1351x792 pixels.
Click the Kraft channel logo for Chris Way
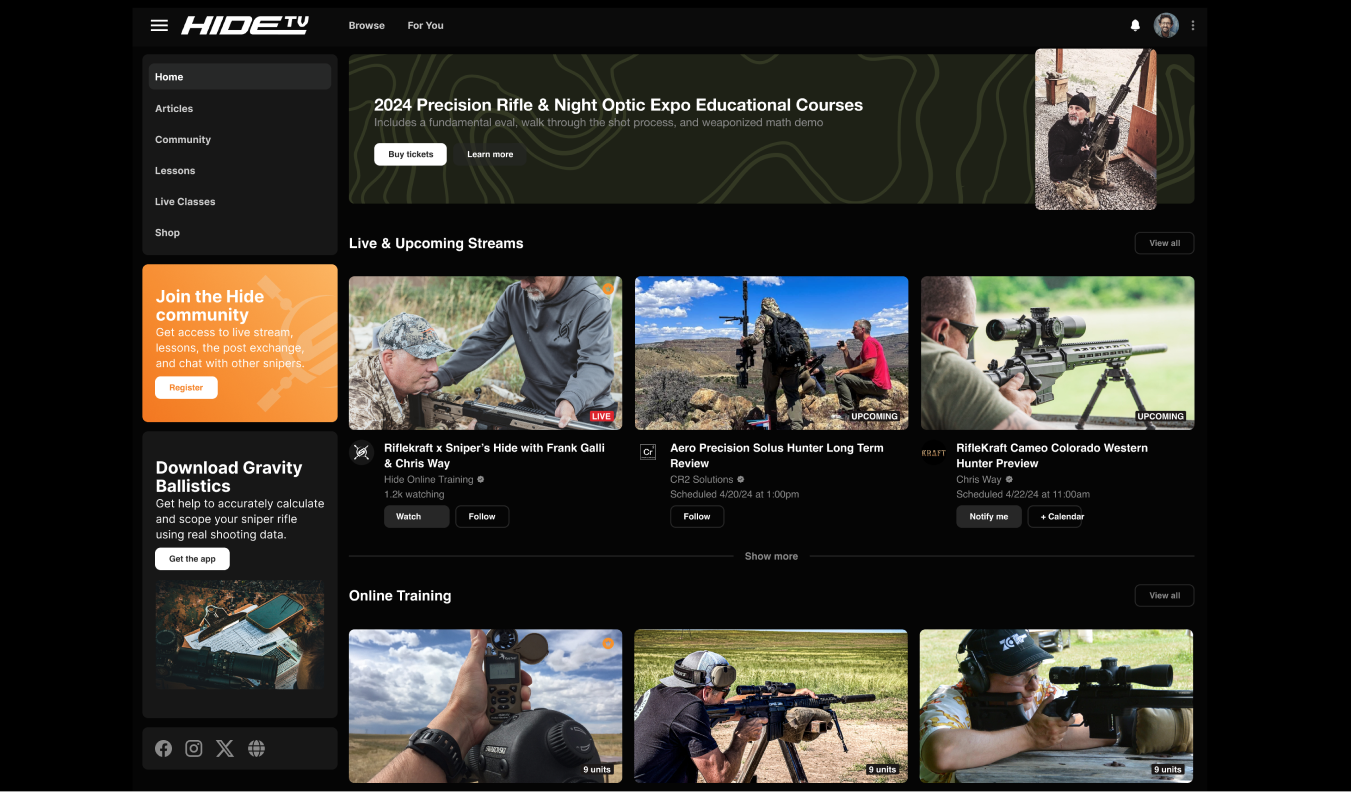coord(933,452)
